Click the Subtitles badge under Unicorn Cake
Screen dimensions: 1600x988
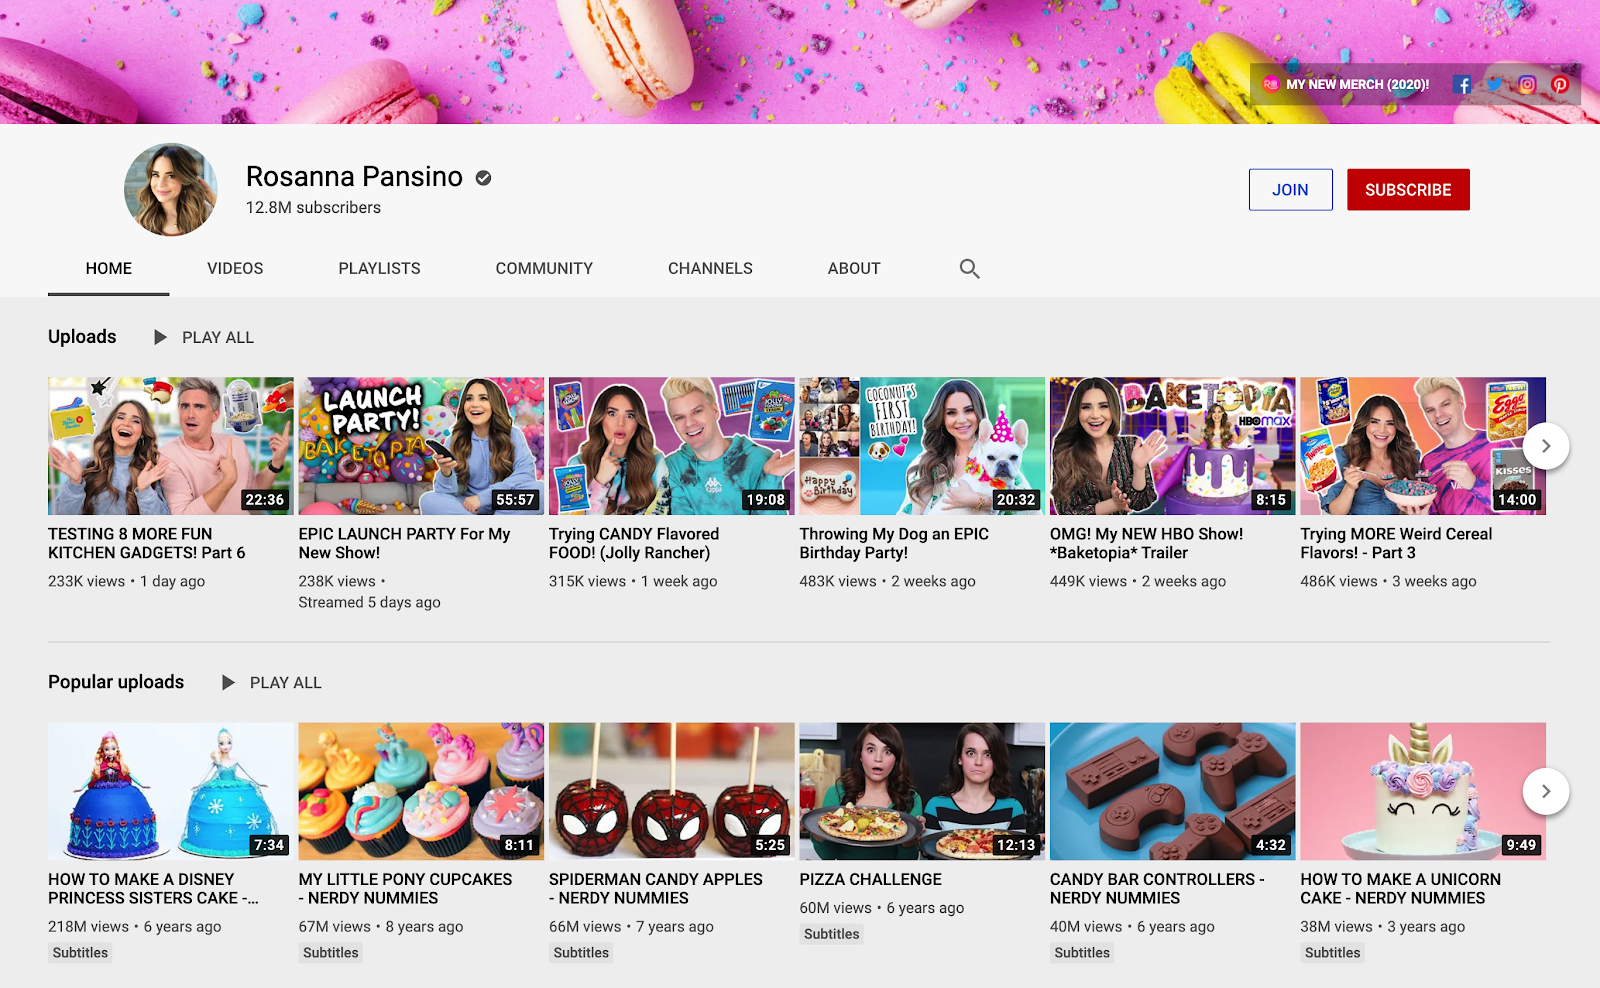tap(1333, 953)
